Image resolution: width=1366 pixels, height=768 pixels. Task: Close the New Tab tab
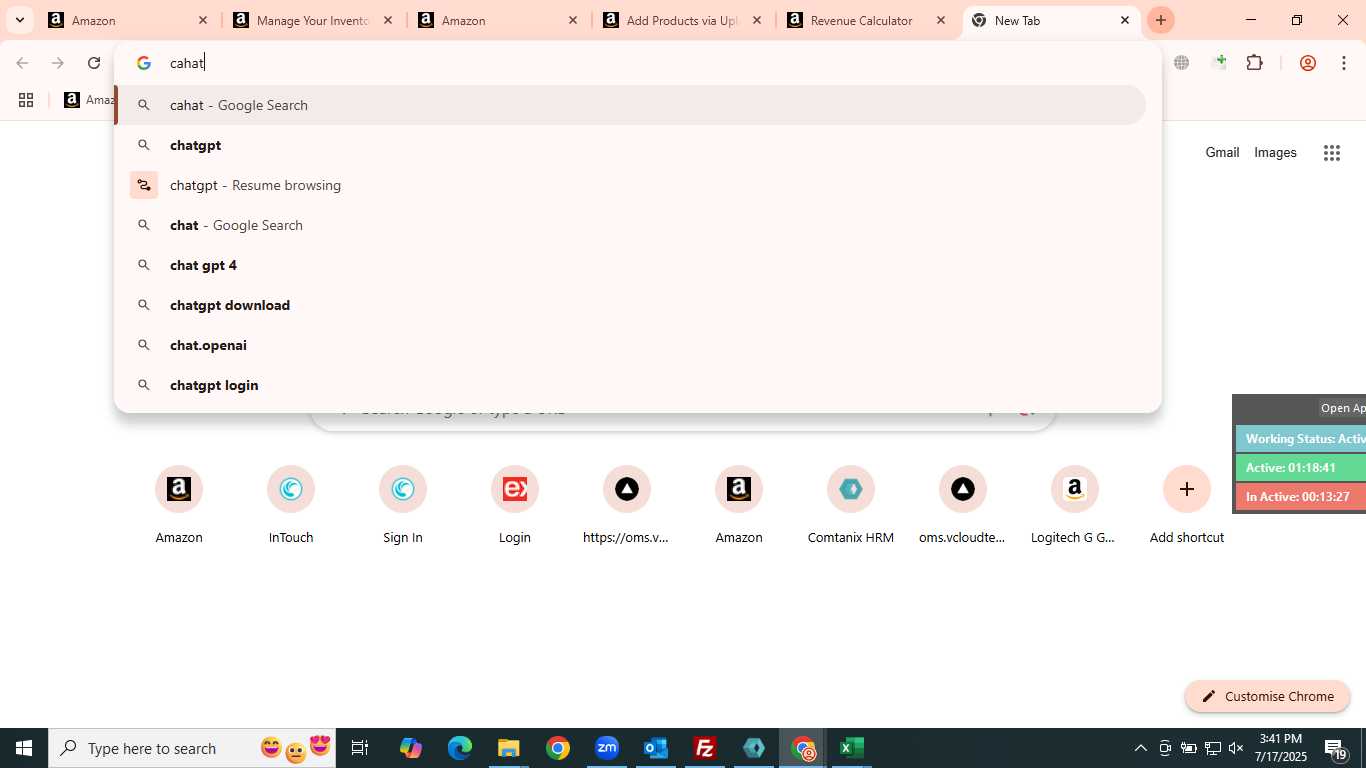(1125, 20)
